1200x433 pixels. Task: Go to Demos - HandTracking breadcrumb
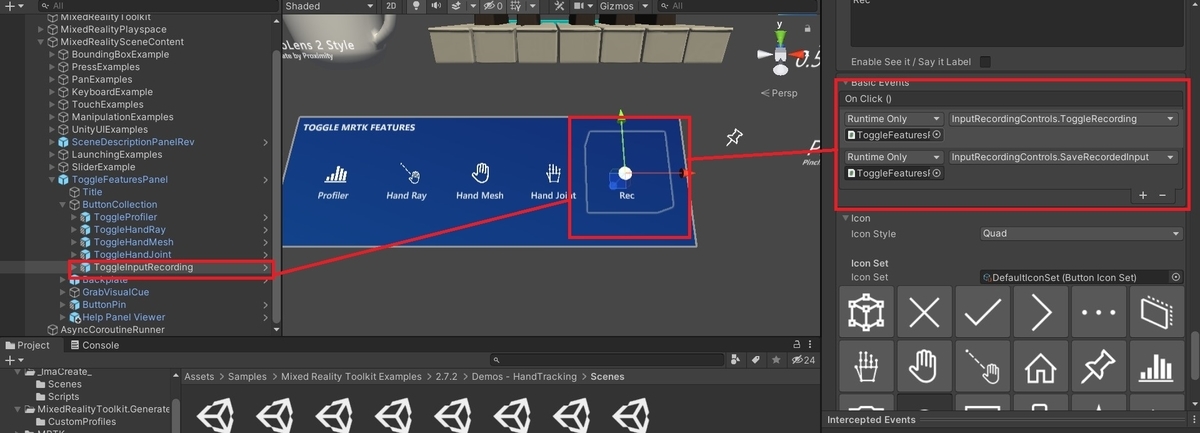point(522,377)
